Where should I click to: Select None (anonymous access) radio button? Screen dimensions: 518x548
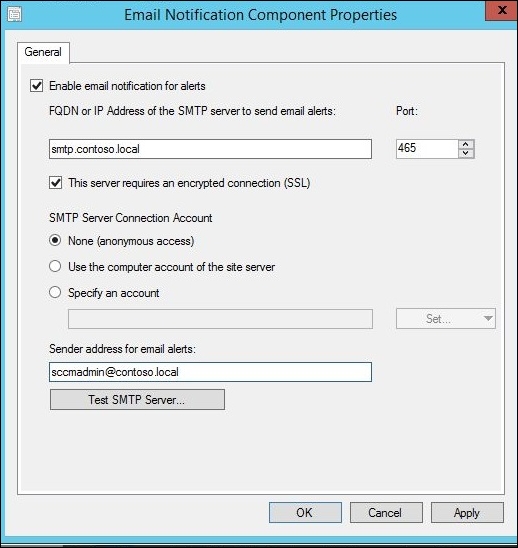point(55,240)
